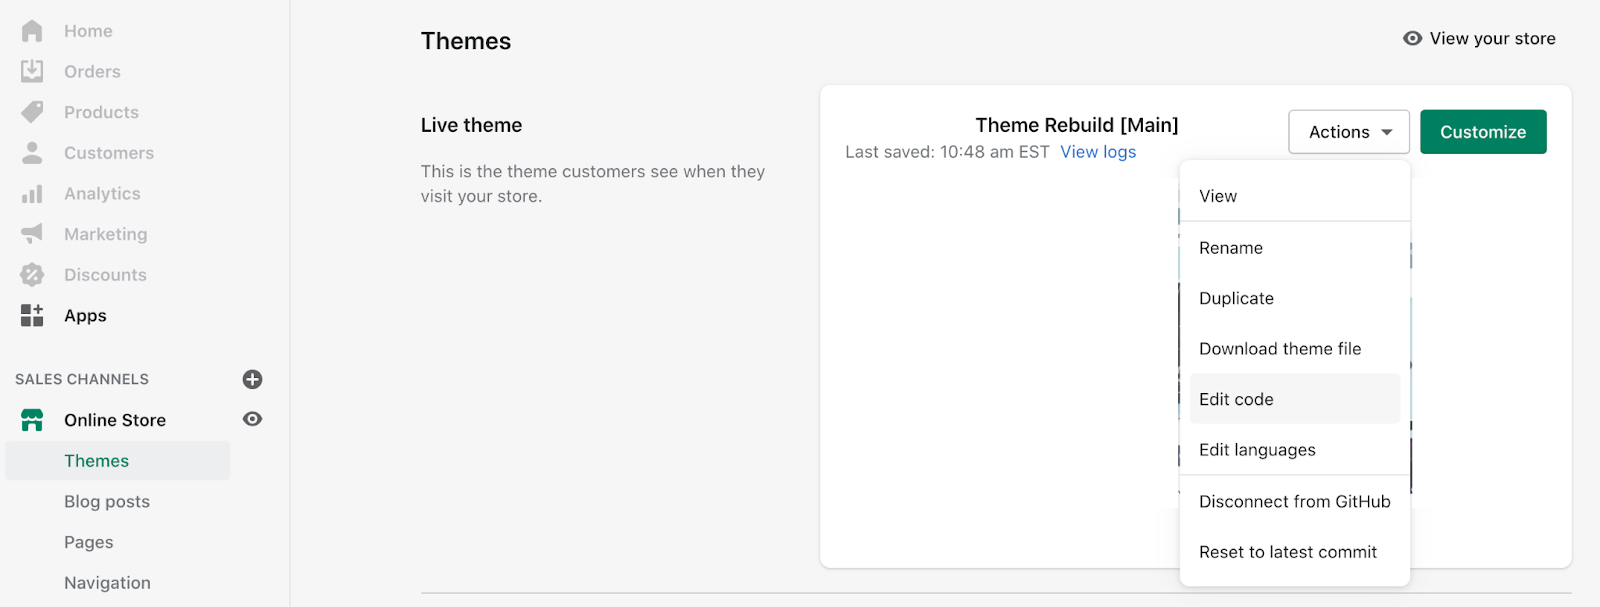
Task: Choose Disconnect from GitHub
Action: (x=1294, y=502)
